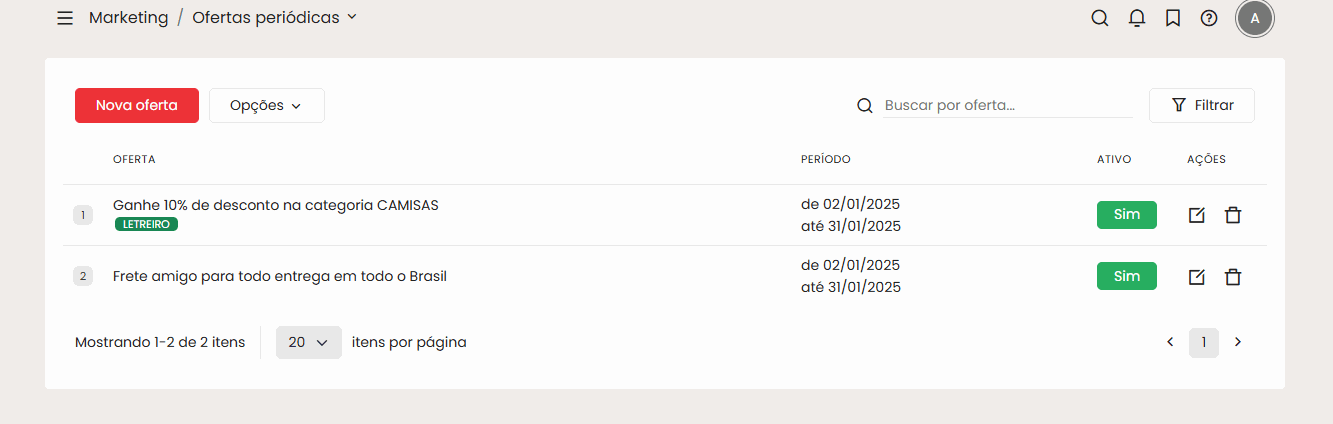Go to Marketing breadcrumb
Viewport: 1333px width, 424px height.
[x=128, y=18]
